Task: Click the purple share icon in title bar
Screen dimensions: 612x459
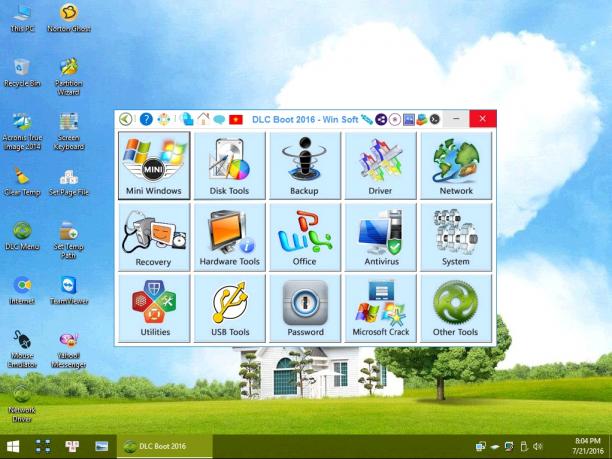Action: pos(381,119)
